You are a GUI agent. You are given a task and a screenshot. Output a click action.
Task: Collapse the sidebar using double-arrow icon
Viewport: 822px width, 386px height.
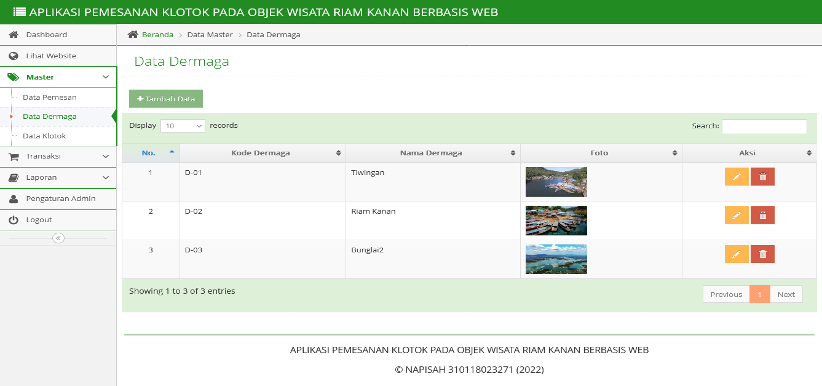[58, 238]
